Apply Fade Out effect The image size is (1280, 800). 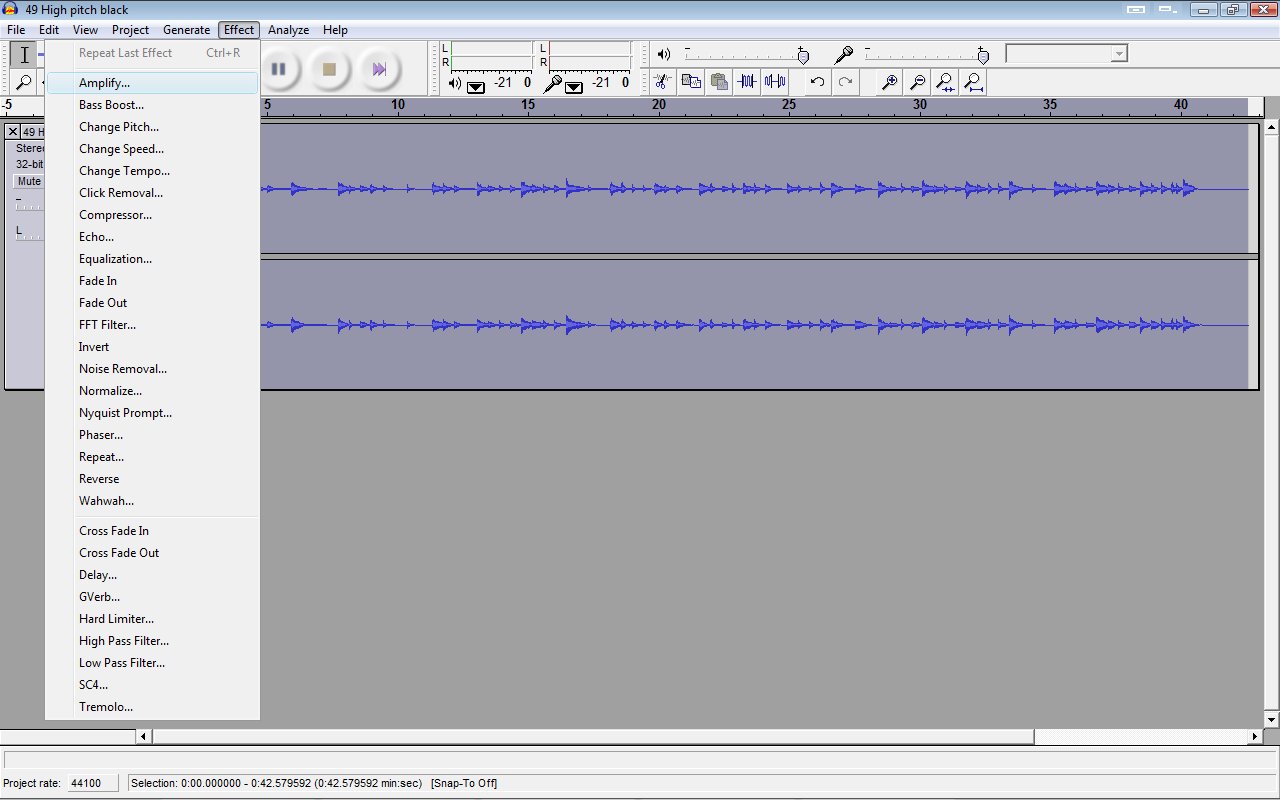pos(152,303)
